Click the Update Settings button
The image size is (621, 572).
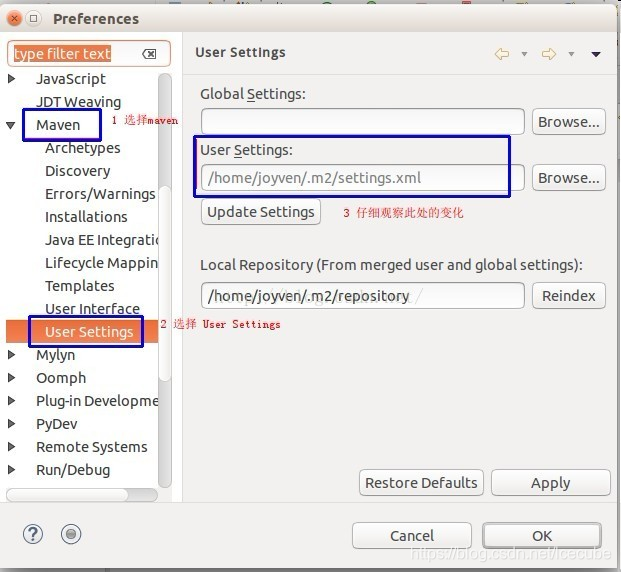[261, 212]
